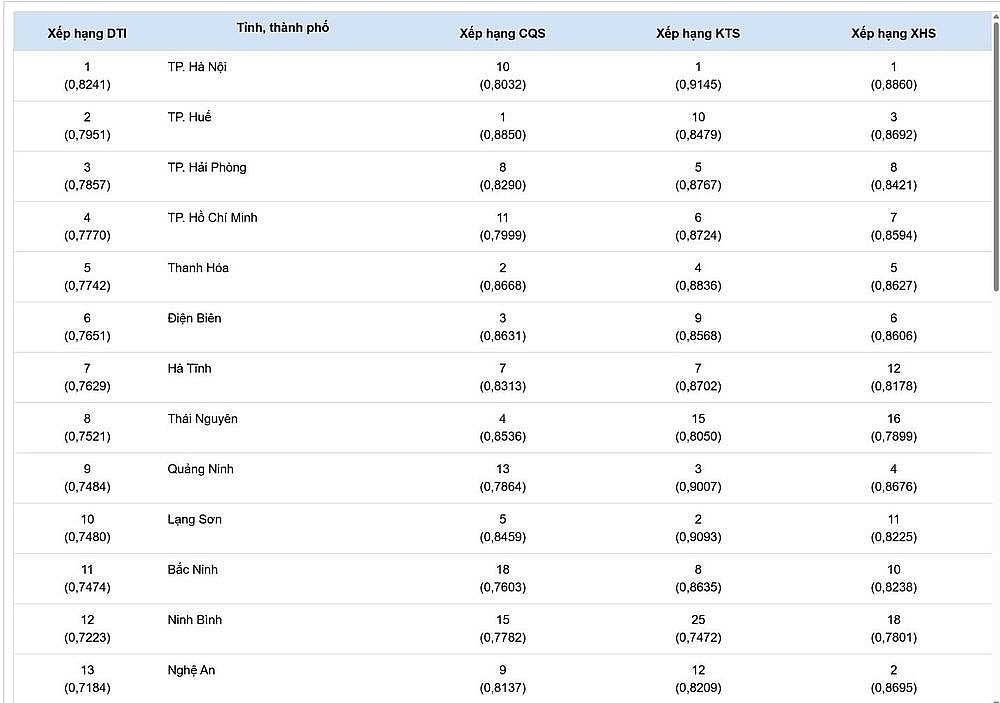Click the Bắc Ninh province cell
This screenshot has height=703, width=1000.
point(193,569)
